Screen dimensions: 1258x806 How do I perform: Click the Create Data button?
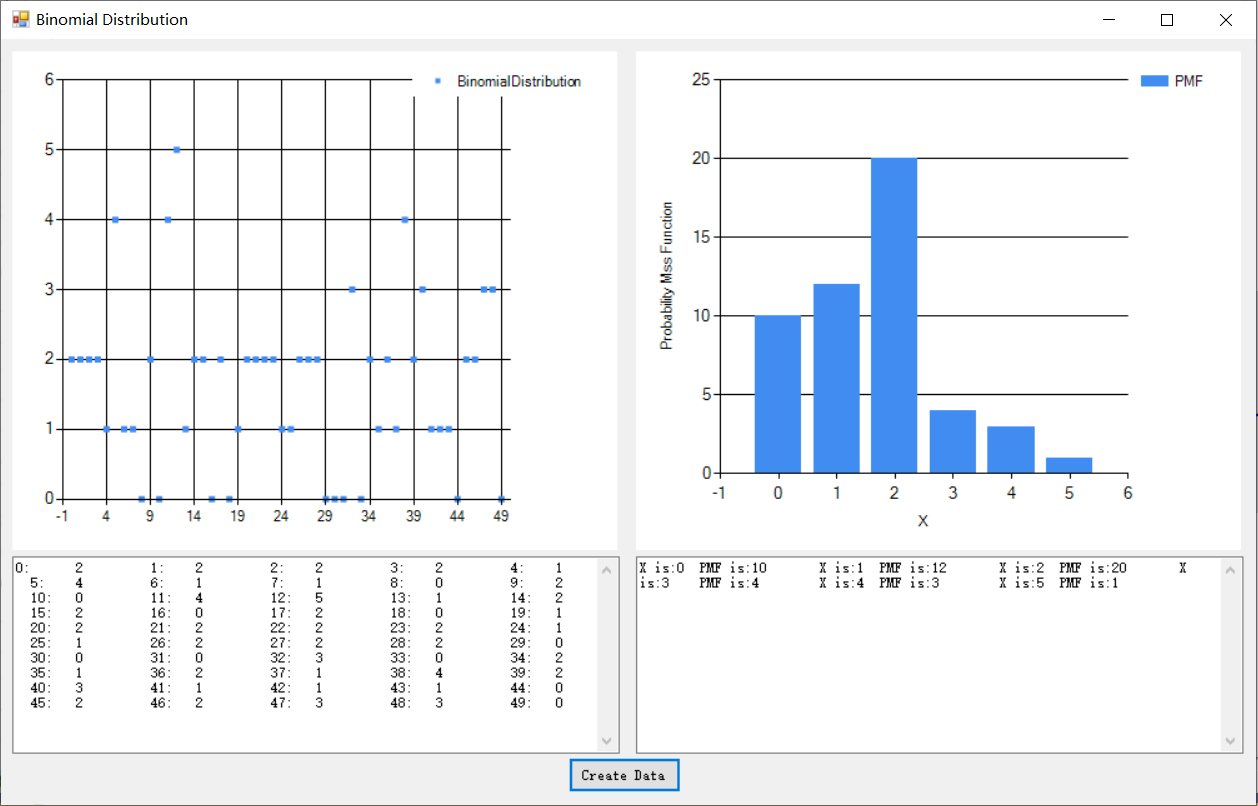623,775
